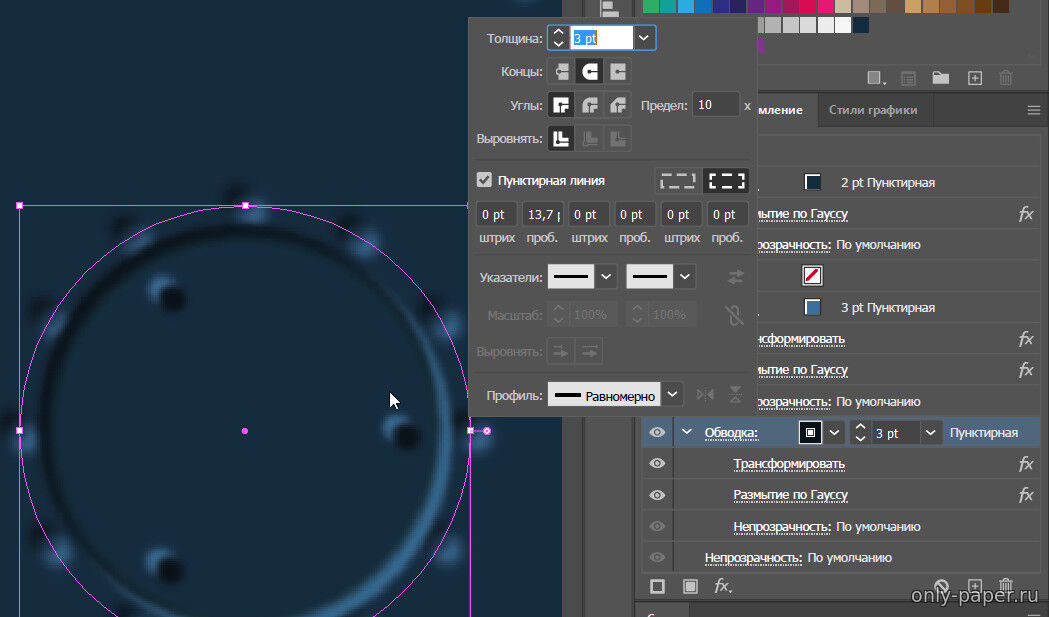Select the butt cap icon in Концы

click(562, 72)
